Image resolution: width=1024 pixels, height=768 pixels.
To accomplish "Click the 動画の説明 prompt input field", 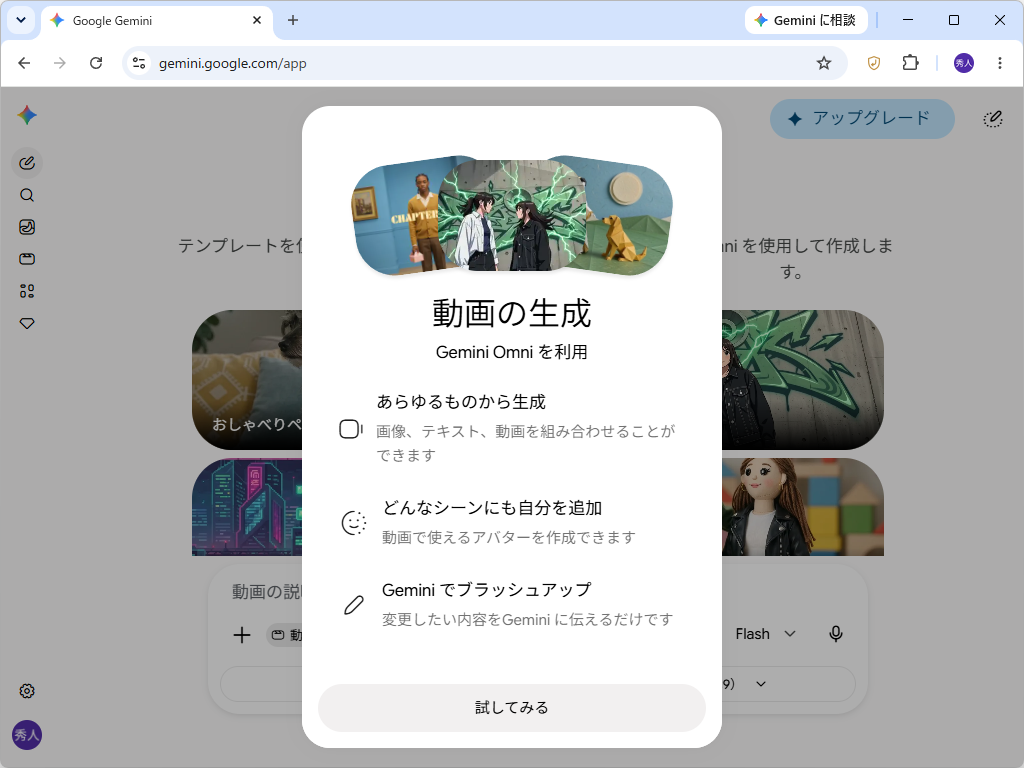I will 266,592.
